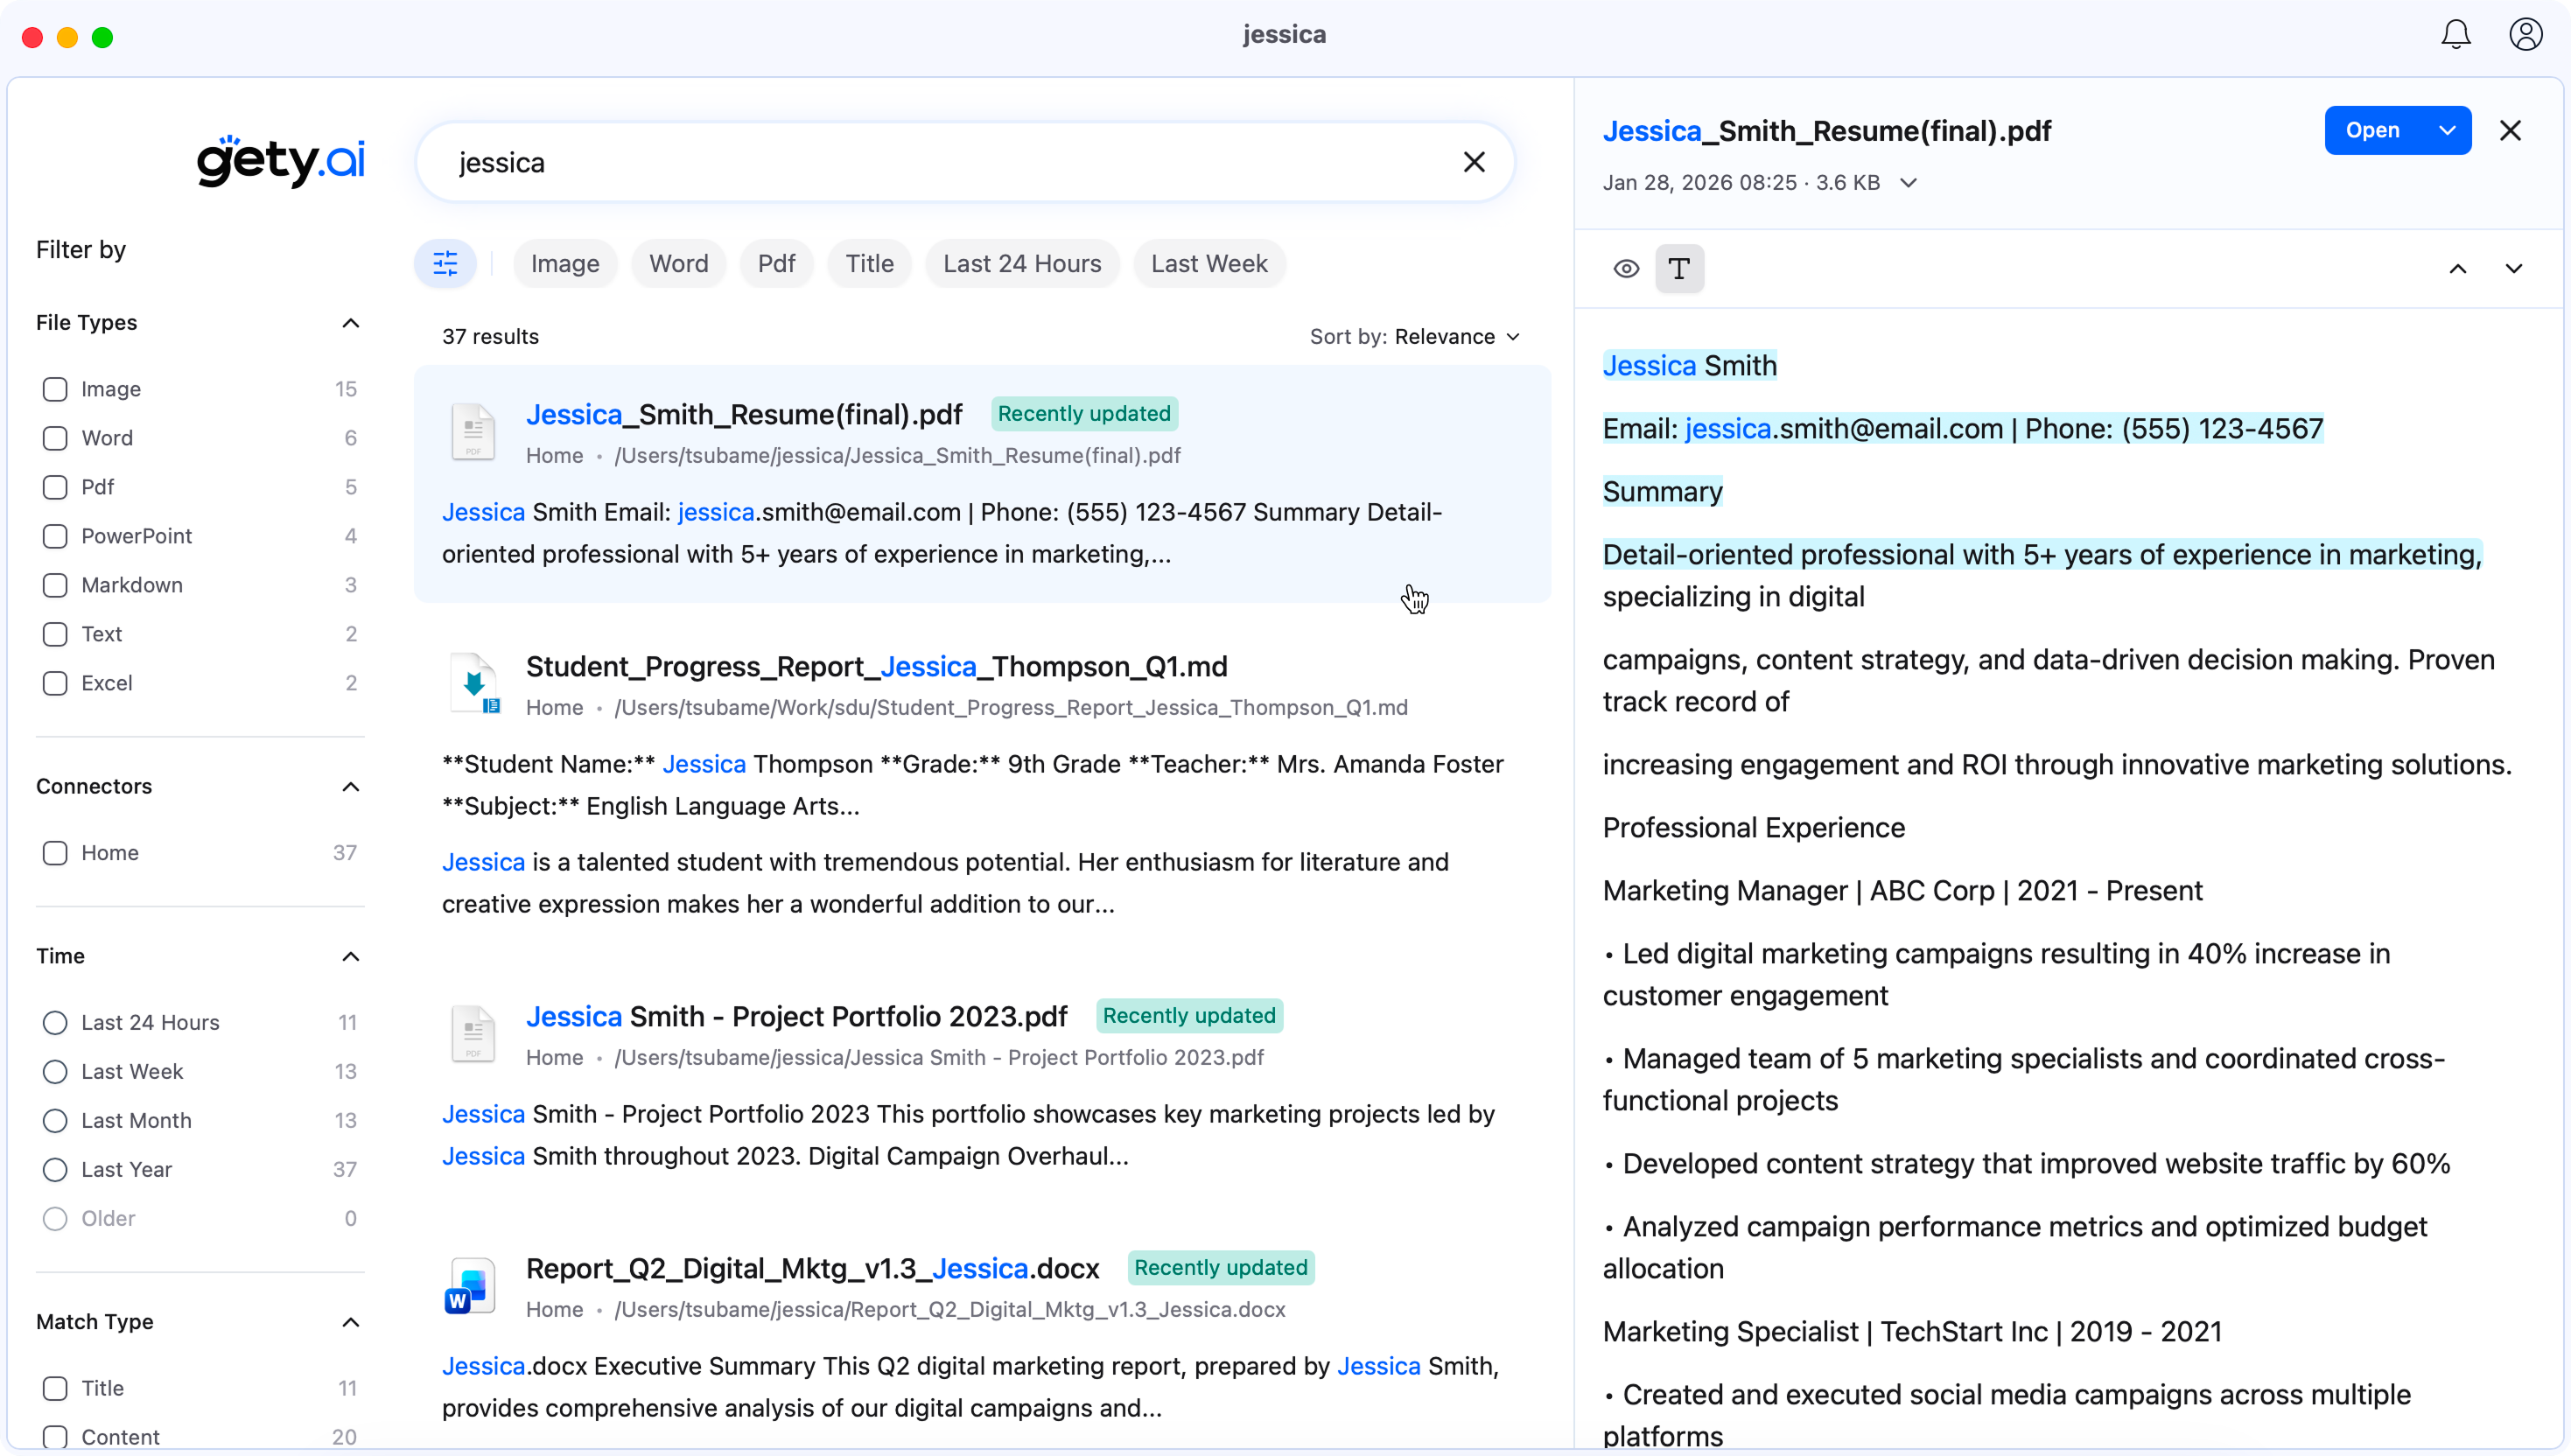The image size is (2571, 1456).
Task: Open the Sort by Relevance dropdown
Action: coord(1456,337)
